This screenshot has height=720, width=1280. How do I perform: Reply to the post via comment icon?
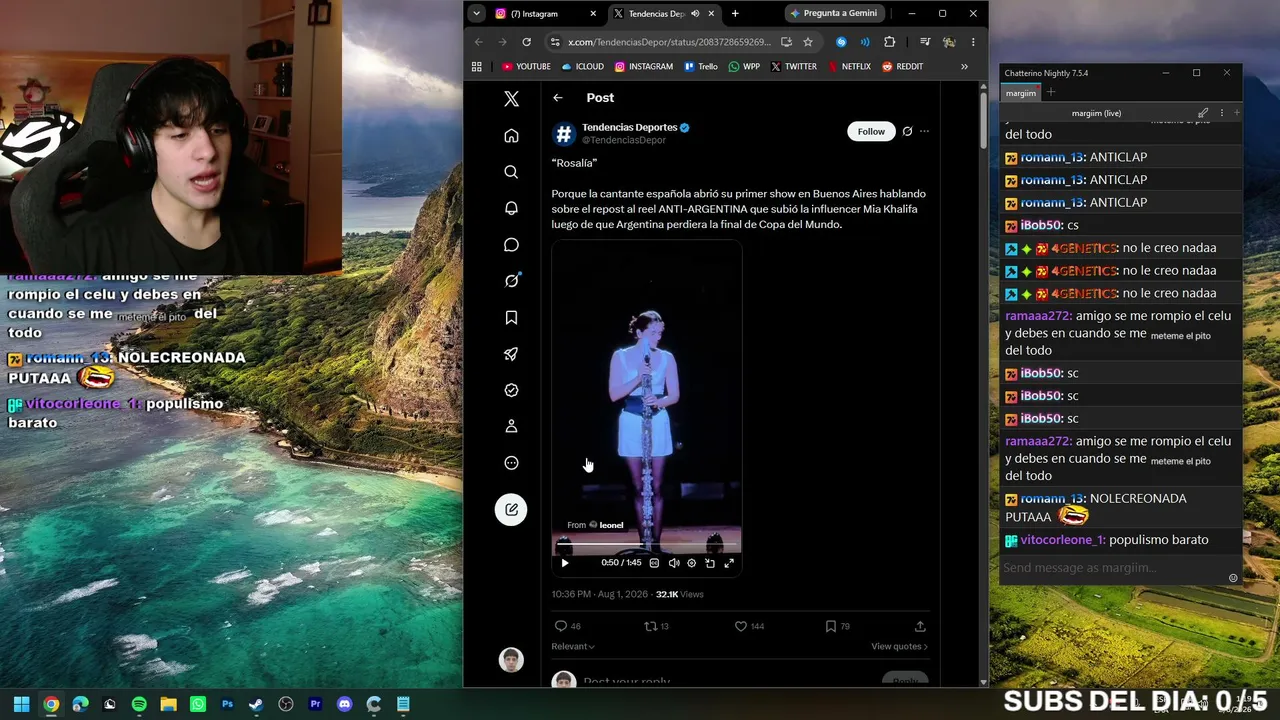click(x=561, y=626)
